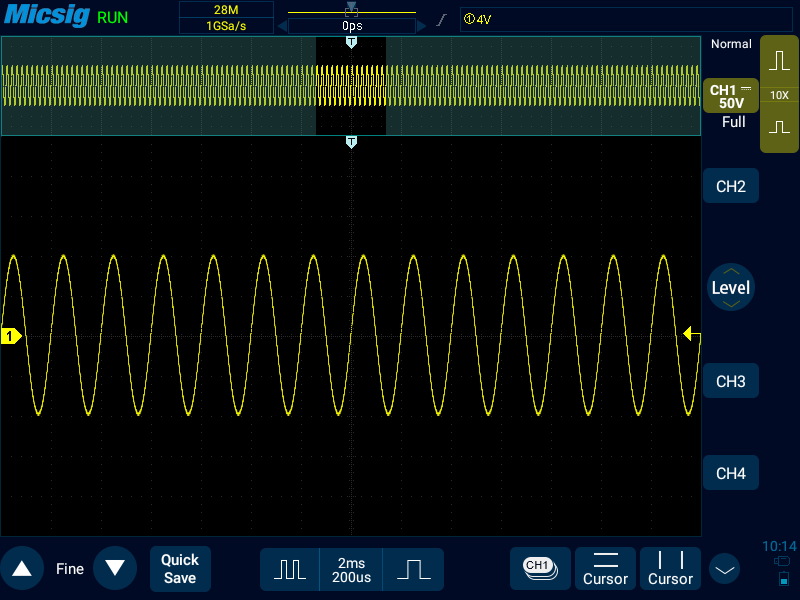Adjust the trigger Level control
Viewport: 800px width, 600px height.
[x=731, y=288]
